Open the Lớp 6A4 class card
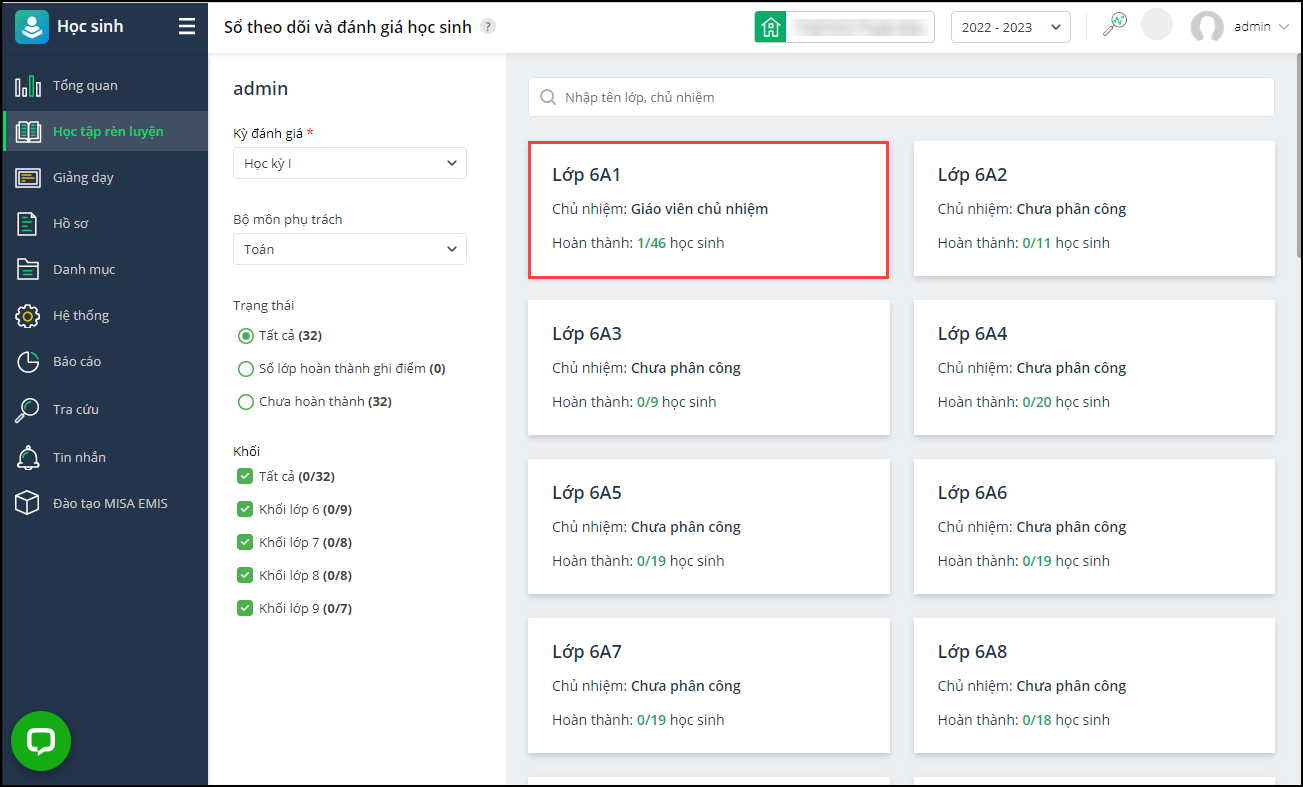Viewport: 1303px width, 787px height. coord(1094,367)
